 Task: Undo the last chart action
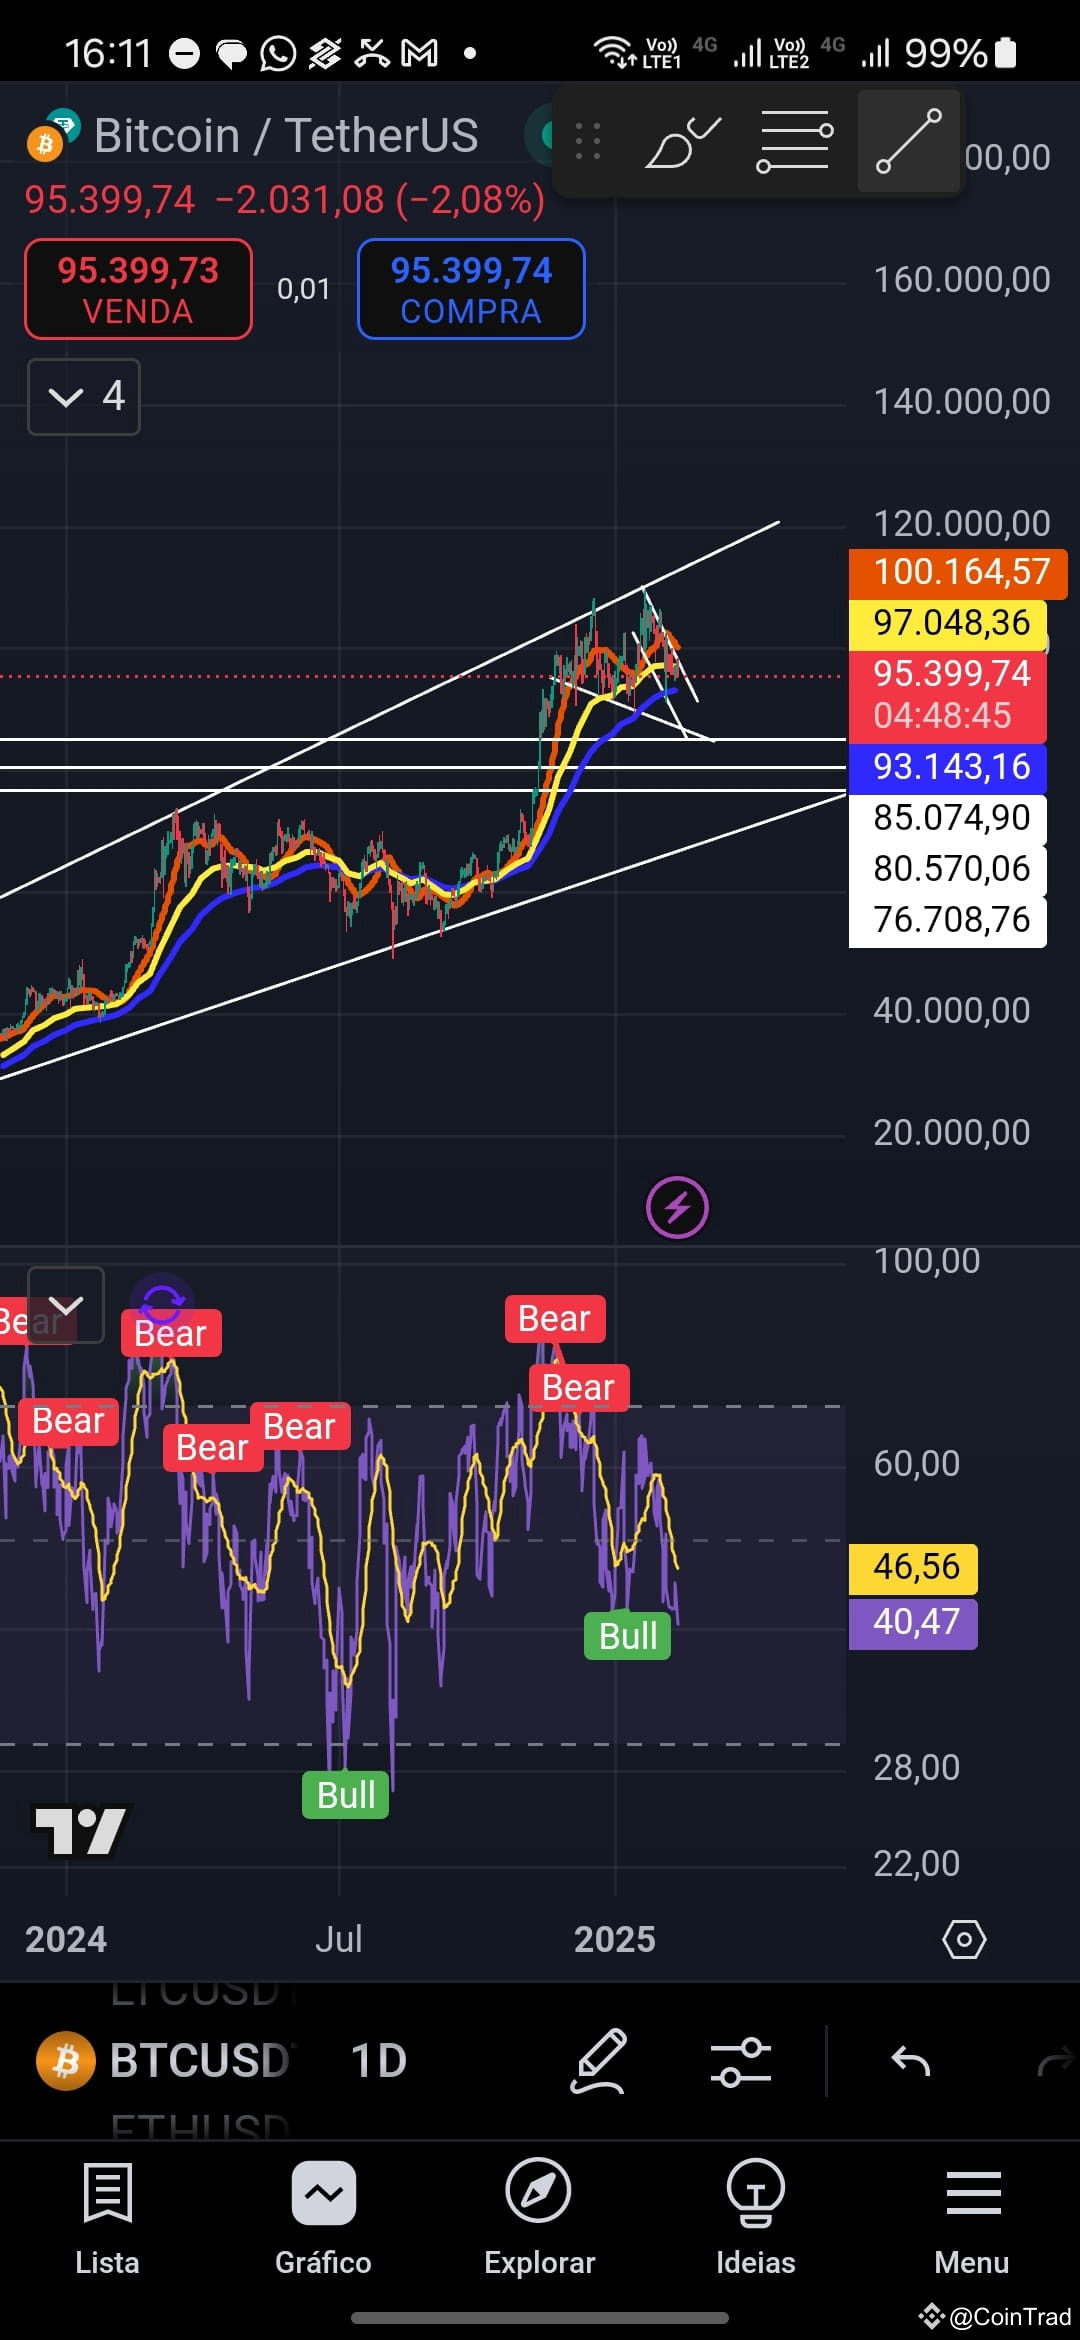click(910, 2061)
